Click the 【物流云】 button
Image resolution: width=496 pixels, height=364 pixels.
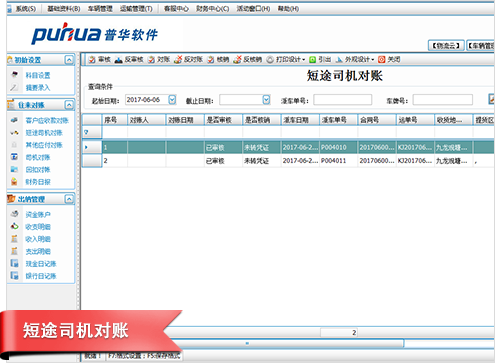click(x=446, y=46)
